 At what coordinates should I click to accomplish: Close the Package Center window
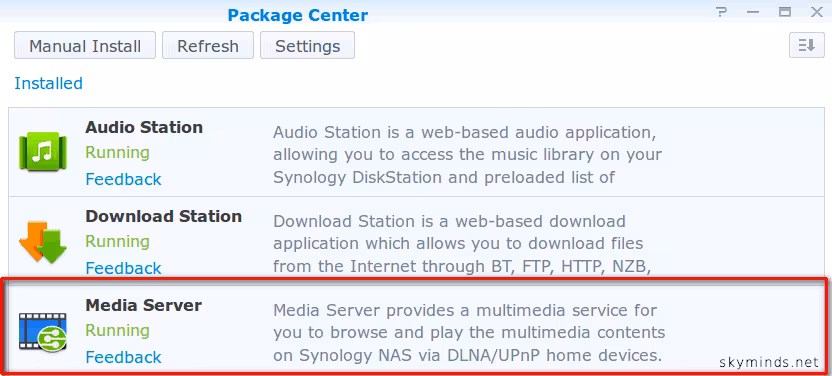click(817, 12)
